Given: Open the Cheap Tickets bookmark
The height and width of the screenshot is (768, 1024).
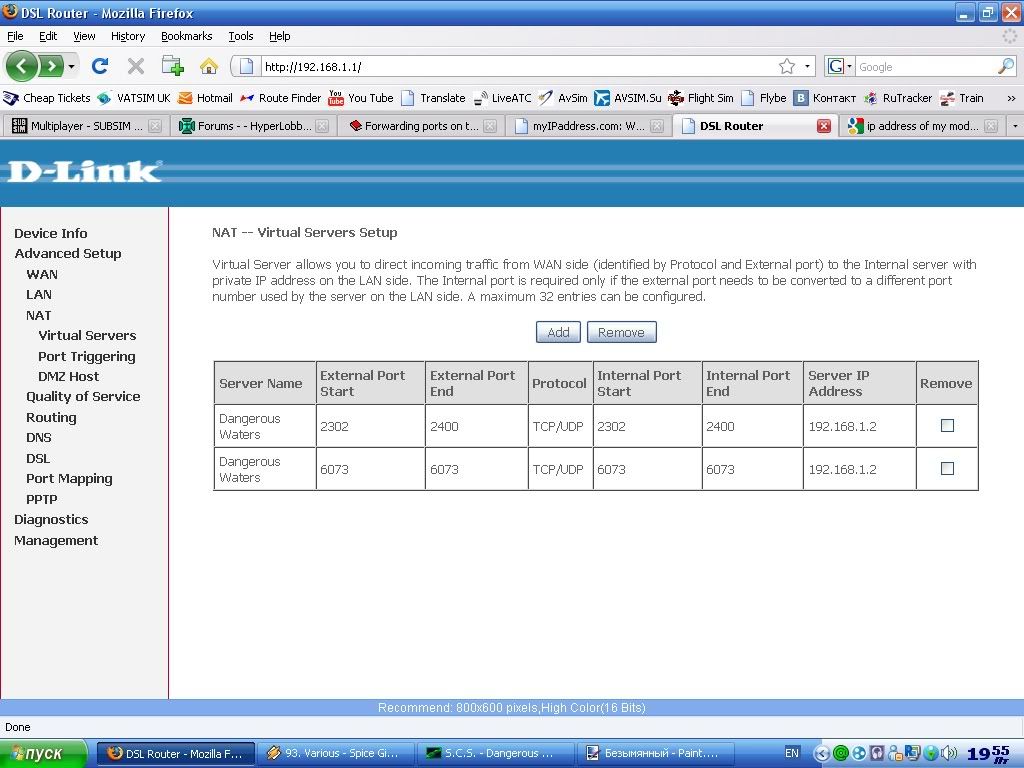Looking at the screenshot, I should 47,98.
